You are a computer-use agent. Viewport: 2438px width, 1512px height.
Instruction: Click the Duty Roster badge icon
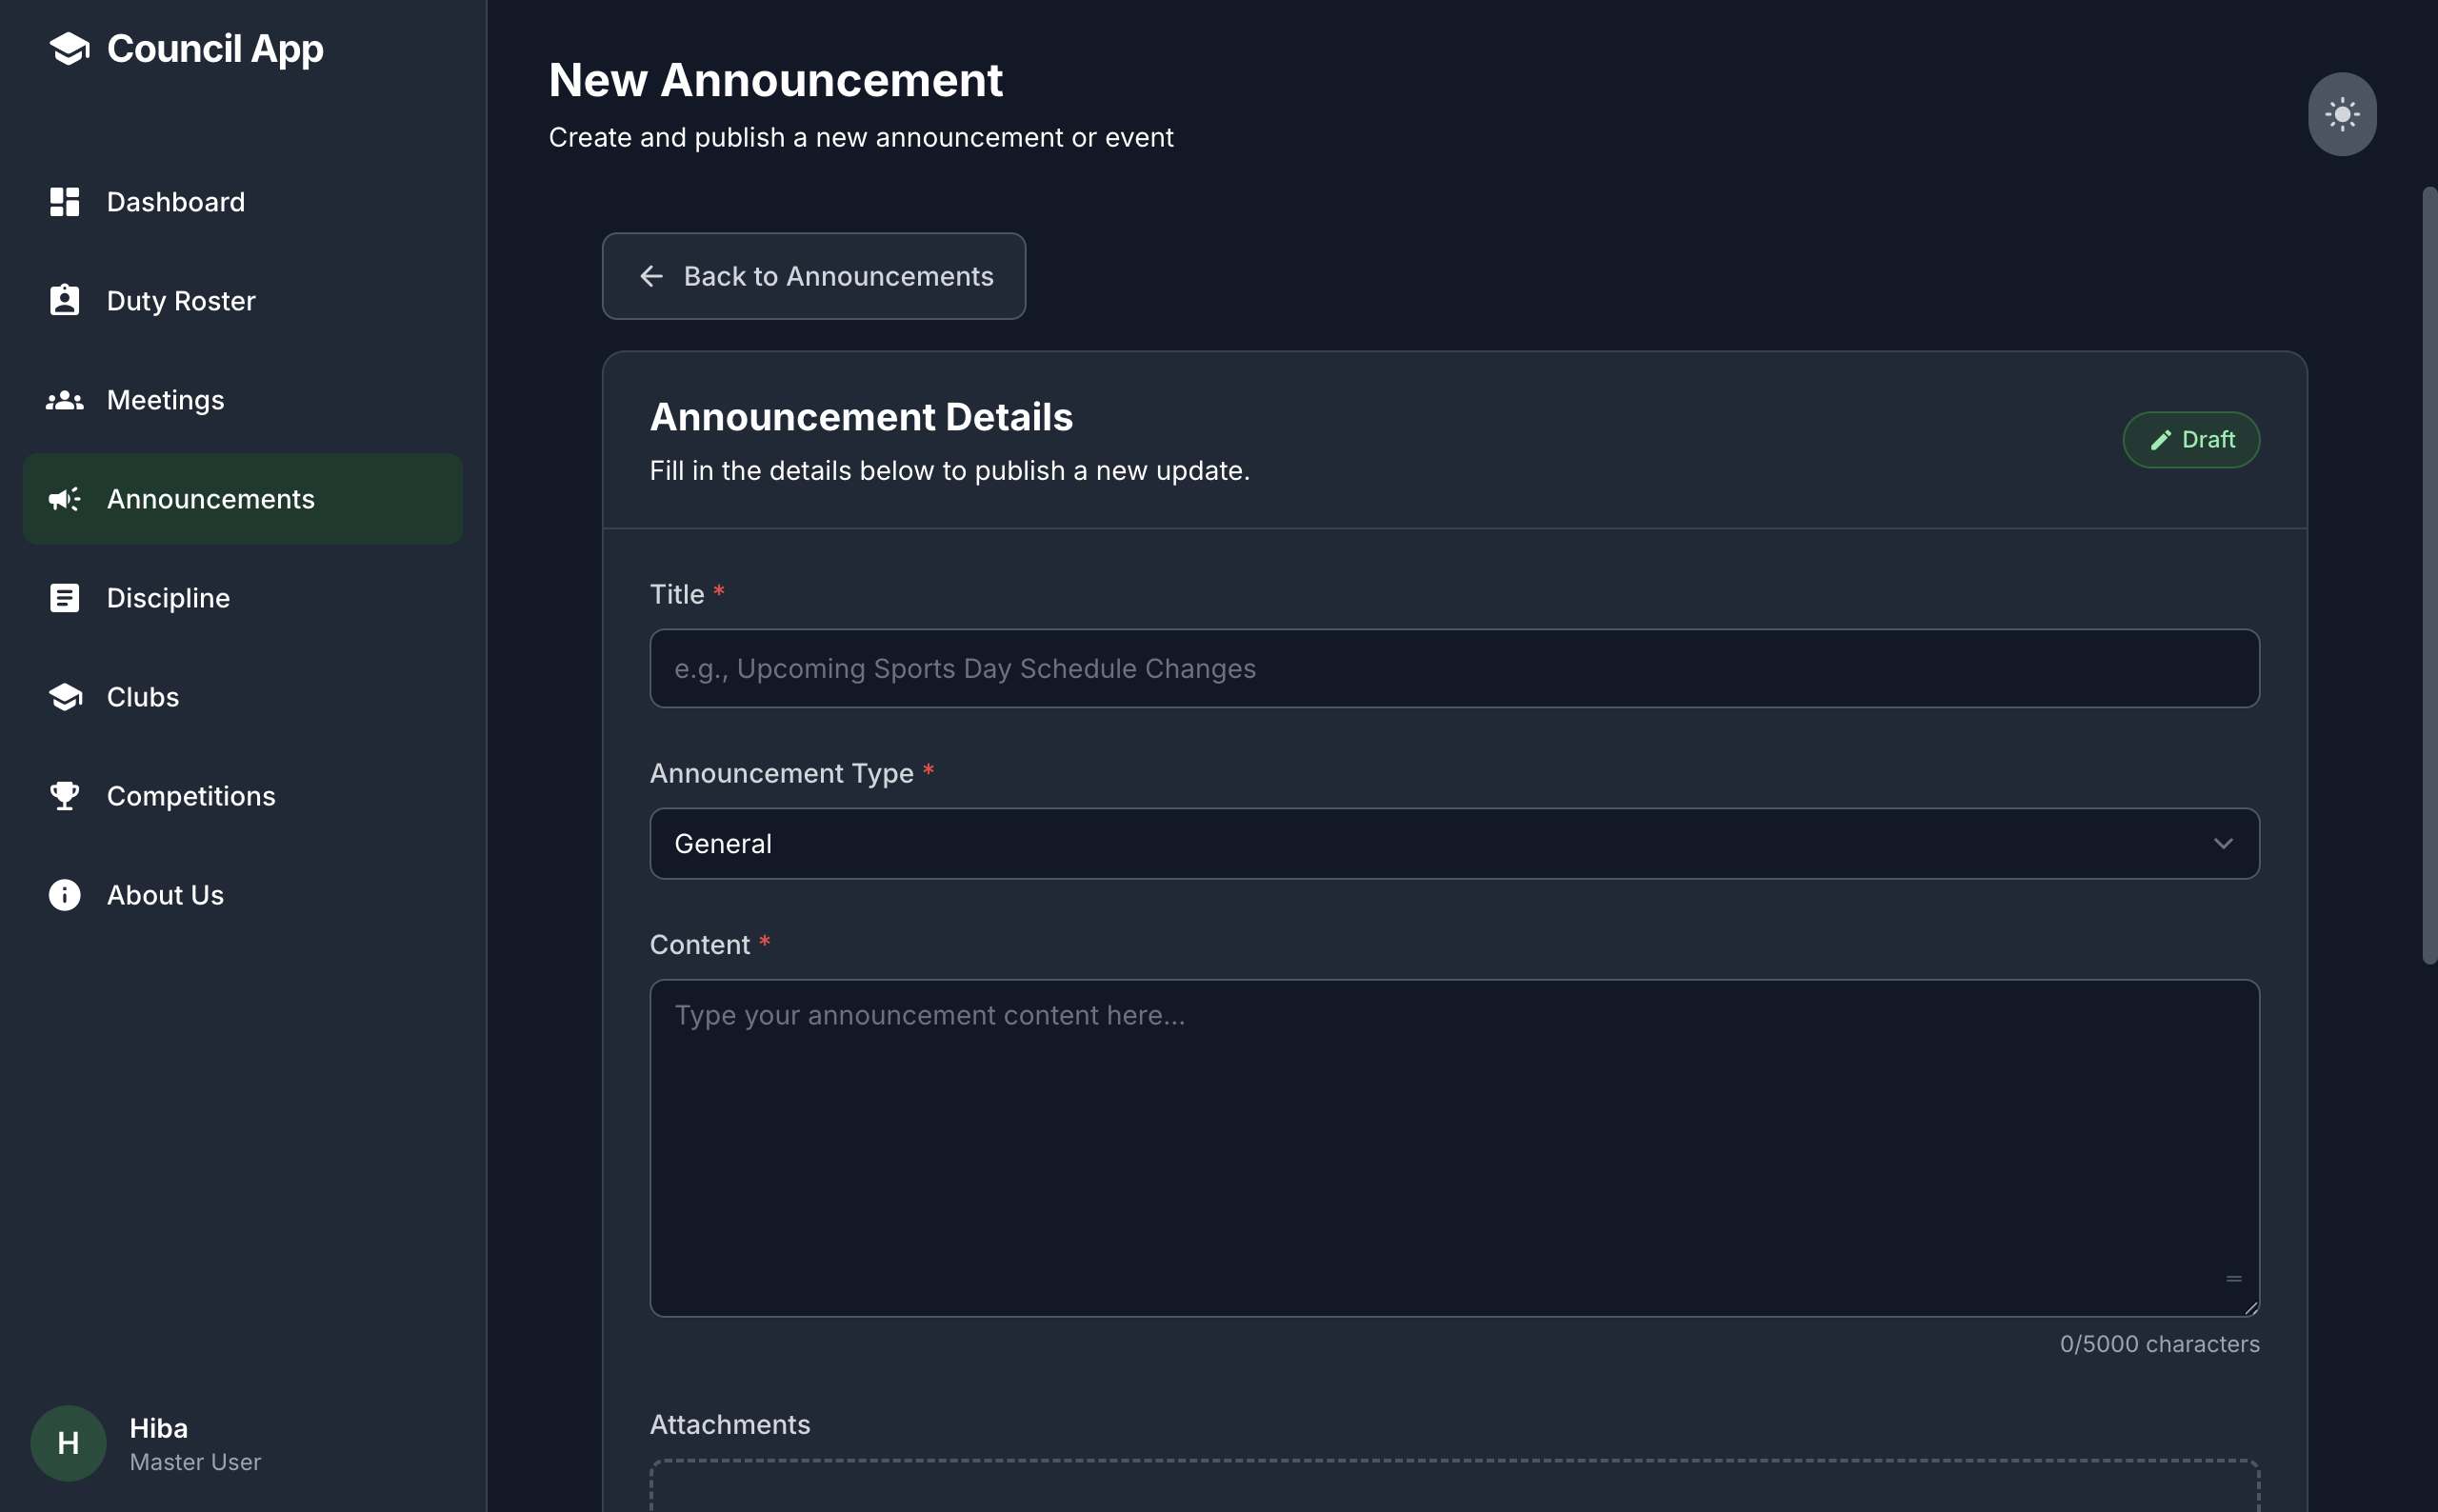click(x=65, y=301)
